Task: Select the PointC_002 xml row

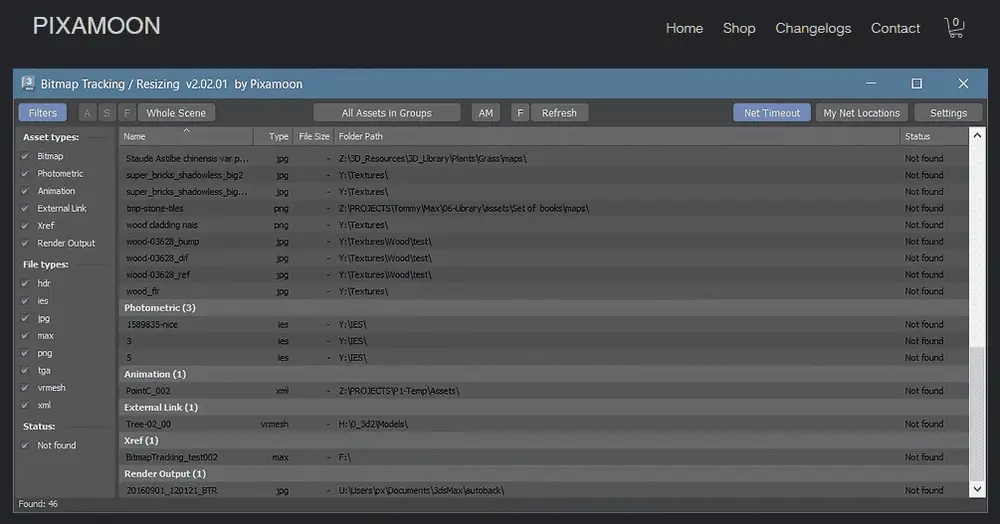Action: pos(543,391)
